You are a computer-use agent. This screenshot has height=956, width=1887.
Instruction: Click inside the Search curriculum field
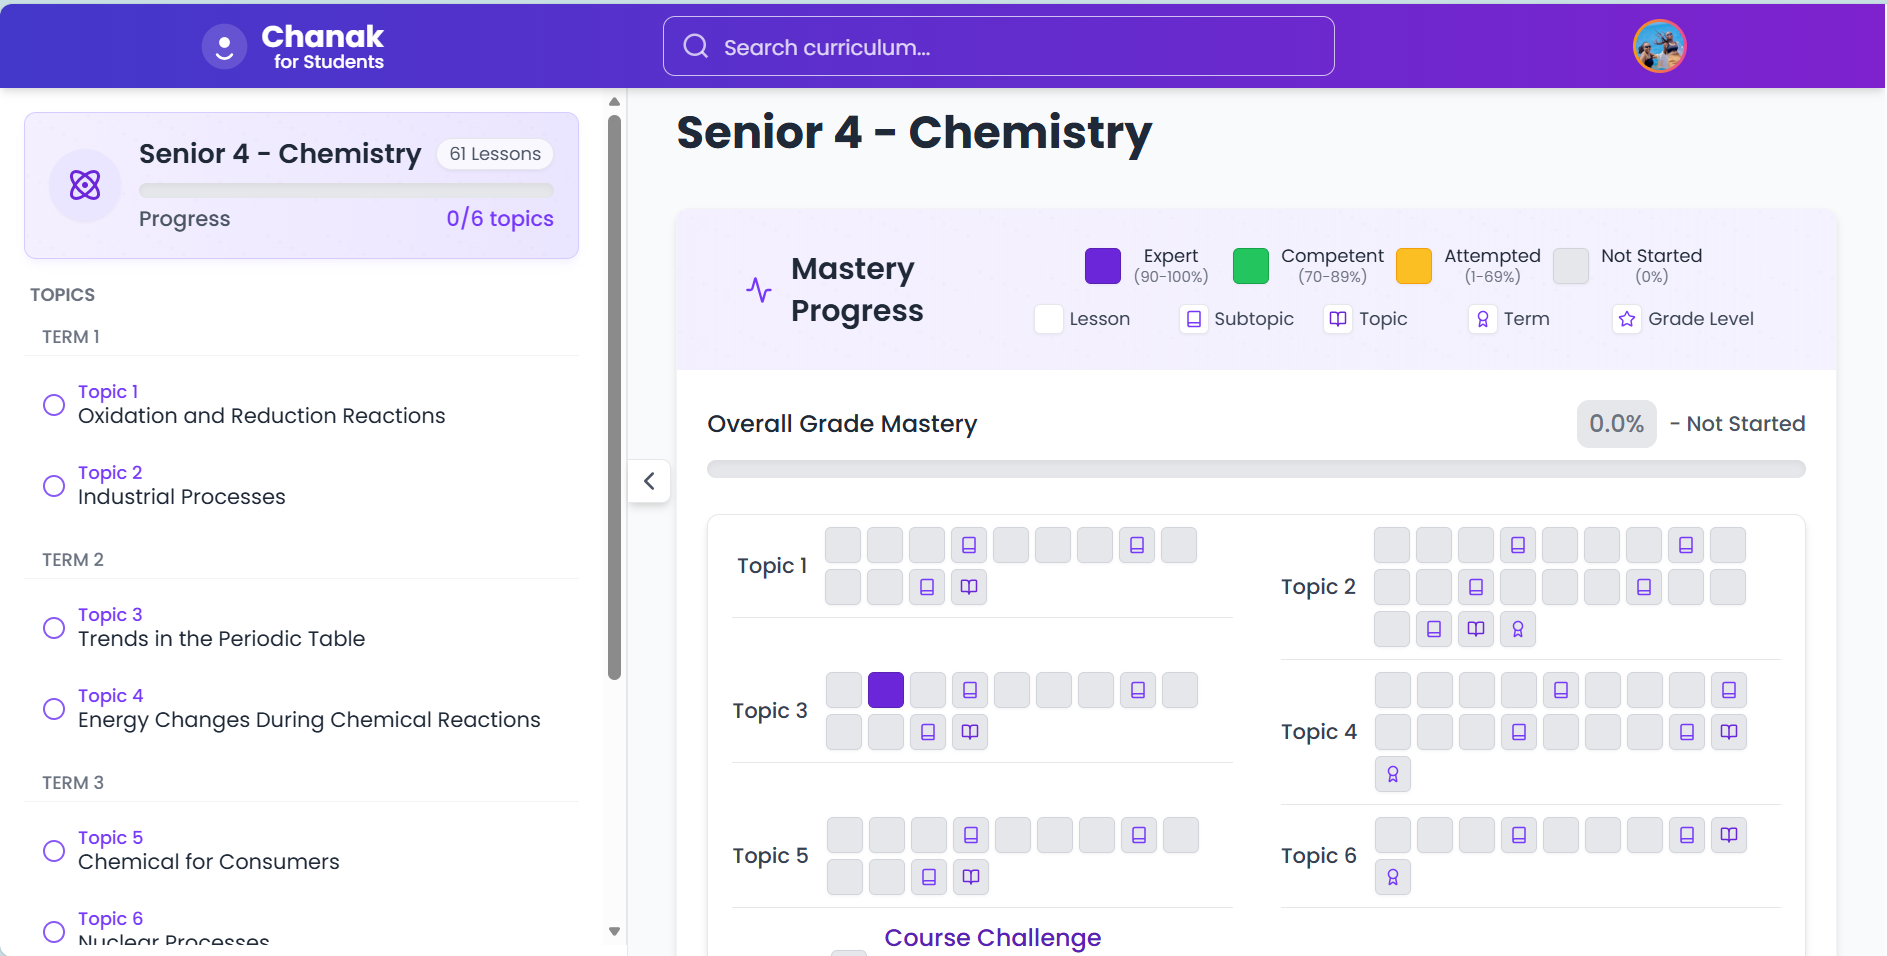(998, 46)
